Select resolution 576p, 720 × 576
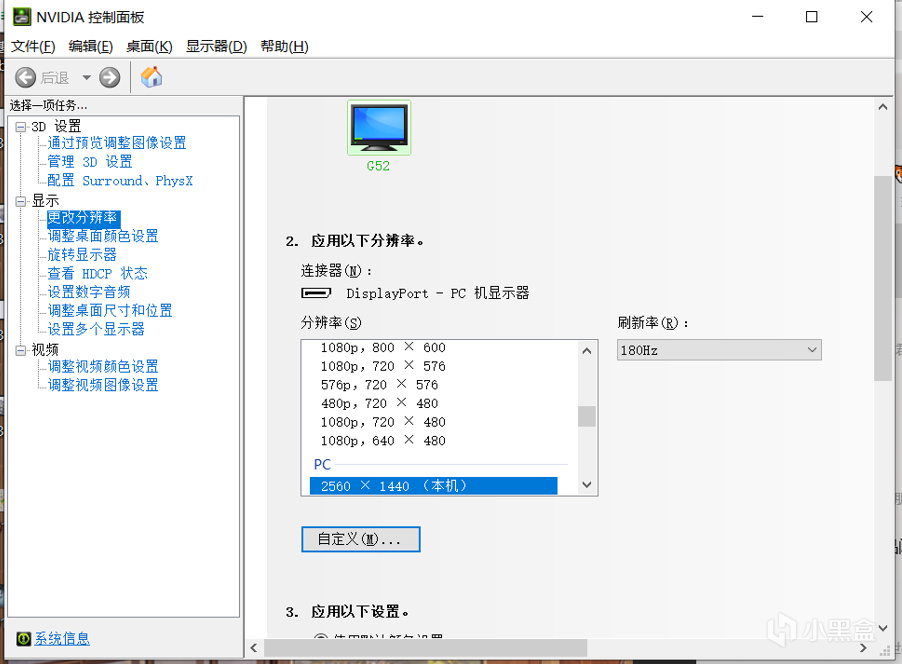Screen dimensions: 902x664 click(380, 384)
